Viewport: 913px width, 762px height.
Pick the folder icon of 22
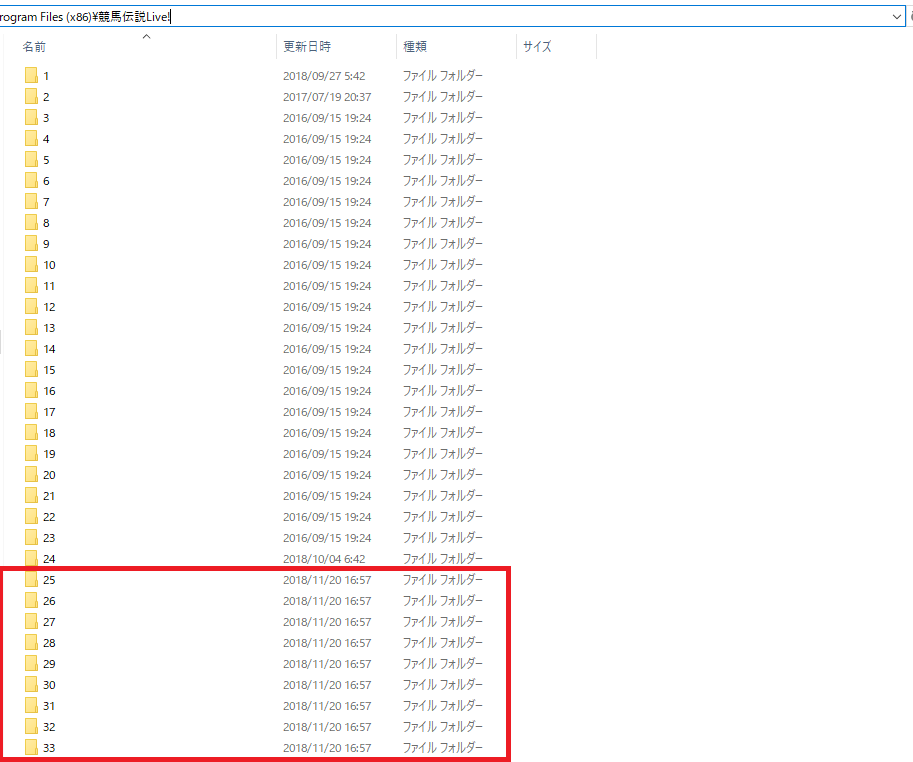[x=31, y=516]
